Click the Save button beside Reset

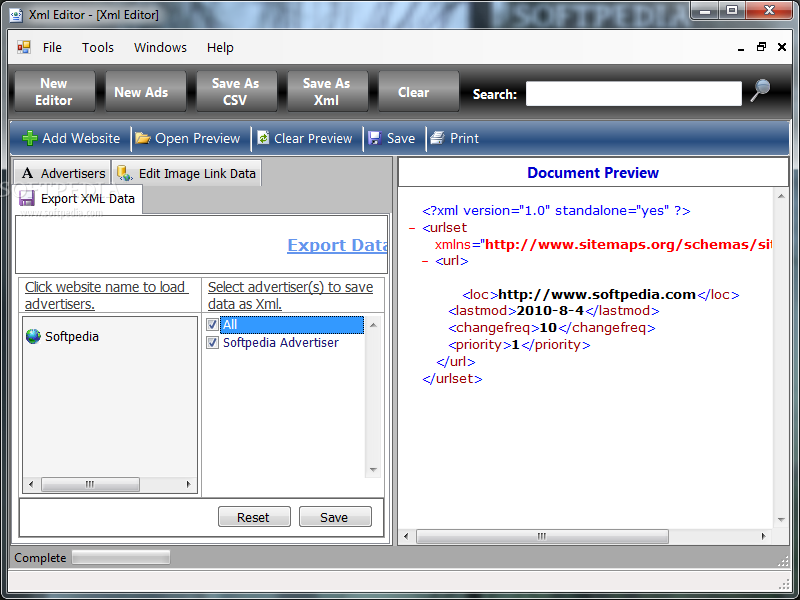(x=335, y=517)
